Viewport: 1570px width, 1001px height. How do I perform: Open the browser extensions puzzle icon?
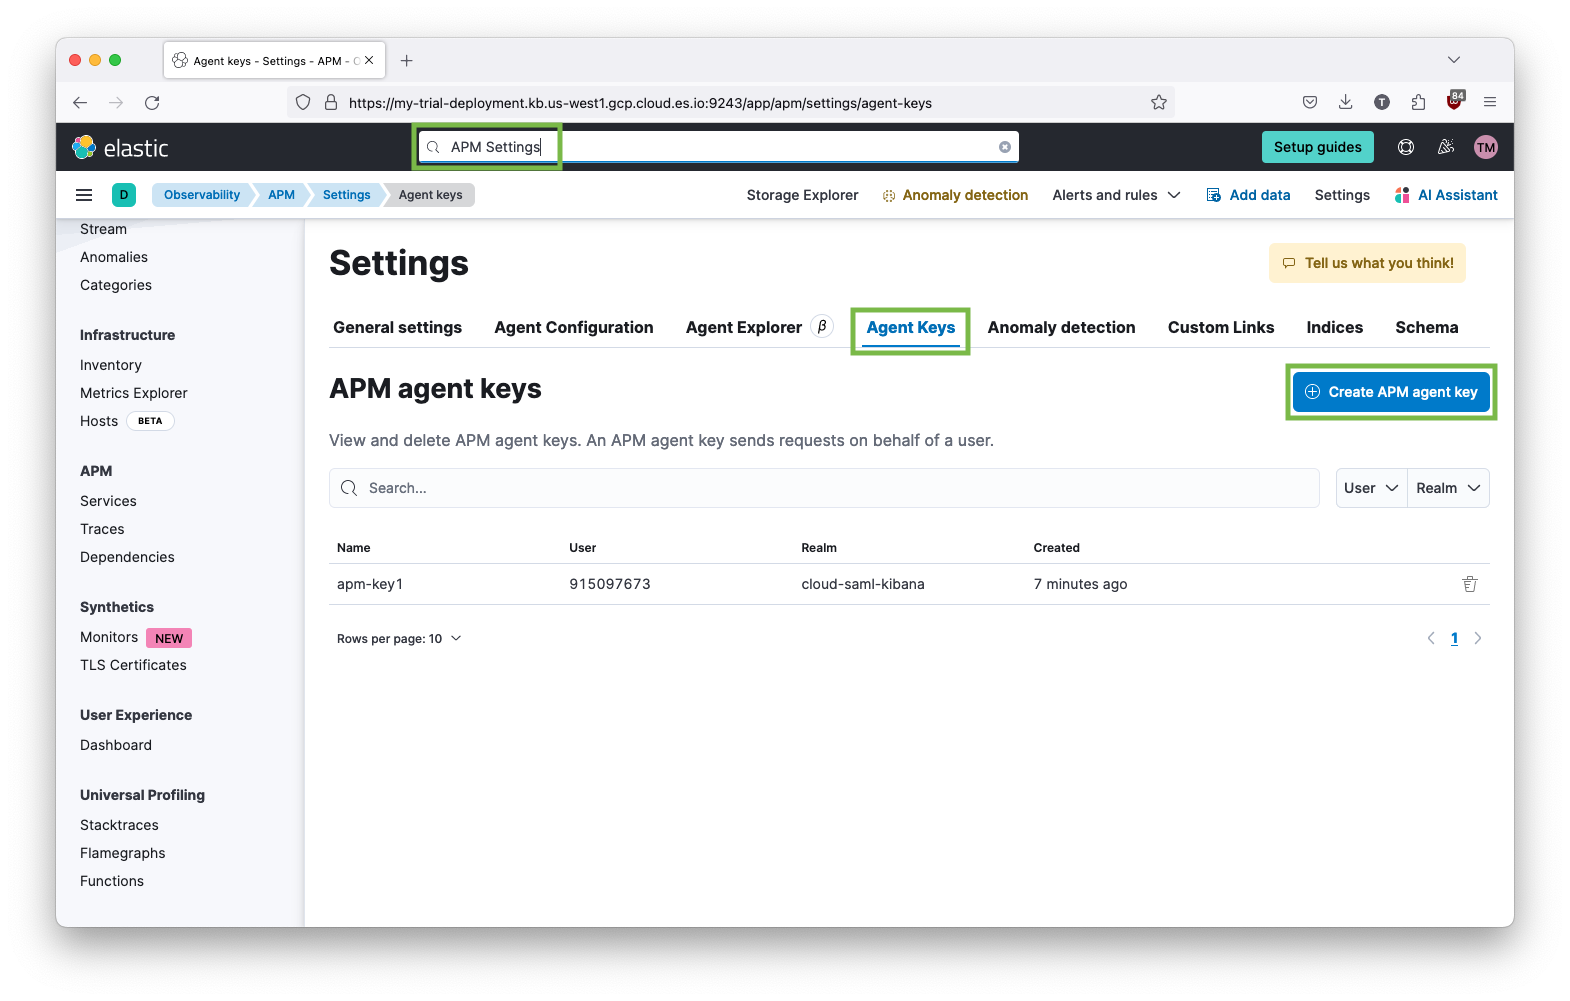tap(1418, 102)
